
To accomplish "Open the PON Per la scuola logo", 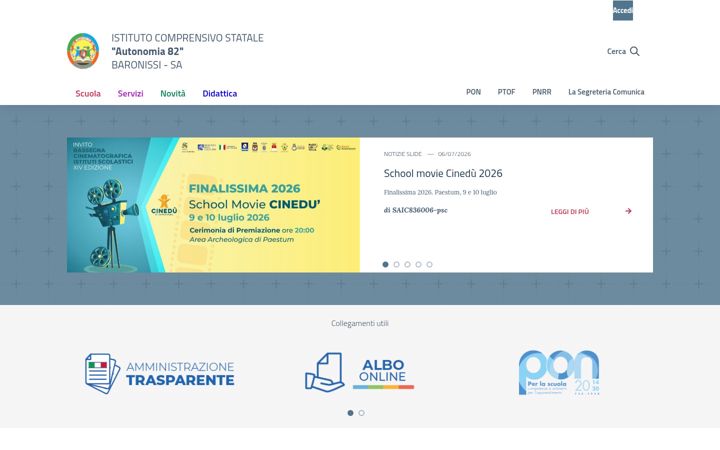I will coord(559,372).
